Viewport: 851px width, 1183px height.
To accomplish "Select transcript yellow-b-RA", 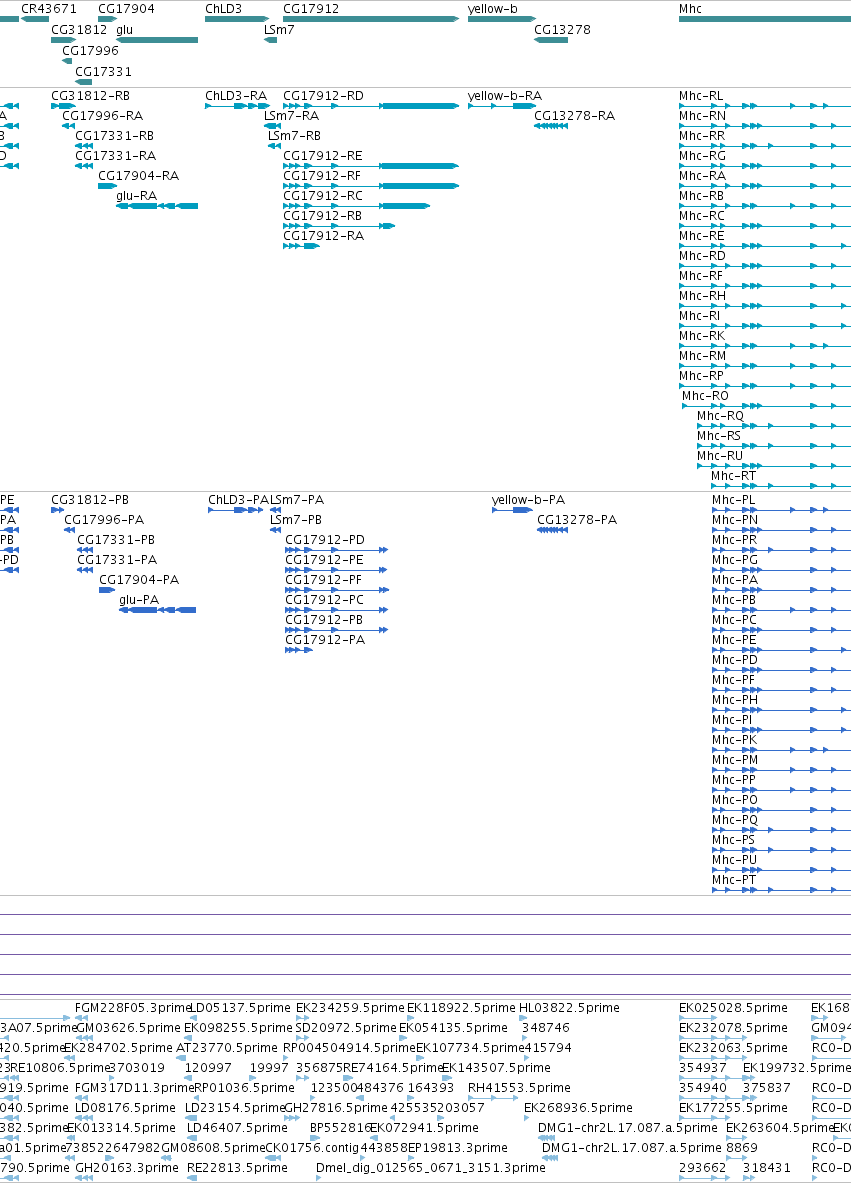I will coord(505,96).
